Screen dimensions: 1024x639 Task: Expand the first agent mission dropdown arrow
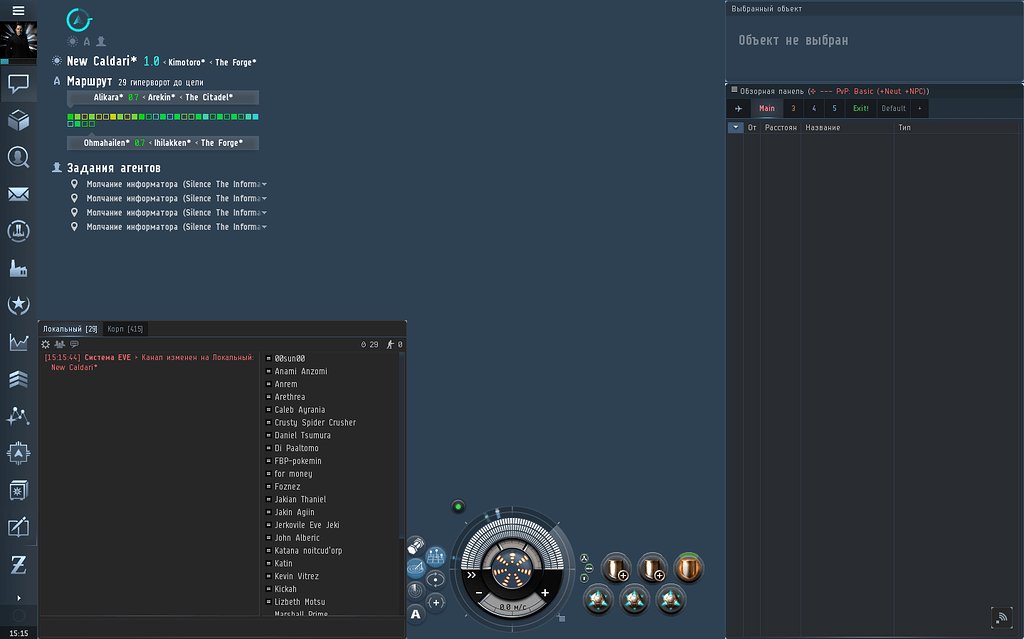263,184
